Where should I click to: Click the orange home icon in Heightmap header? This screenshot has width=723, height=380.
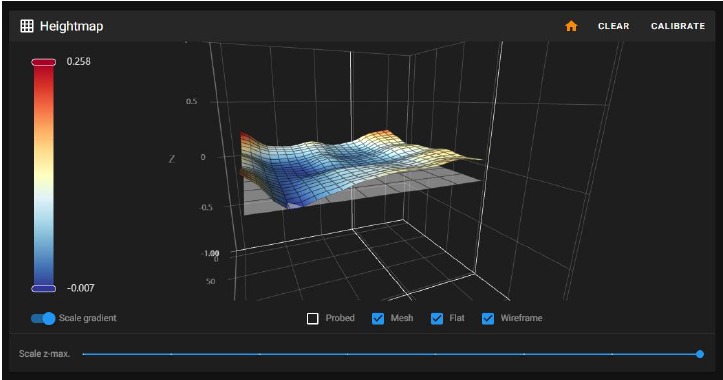pyautogui.click(x=571, y=26)
